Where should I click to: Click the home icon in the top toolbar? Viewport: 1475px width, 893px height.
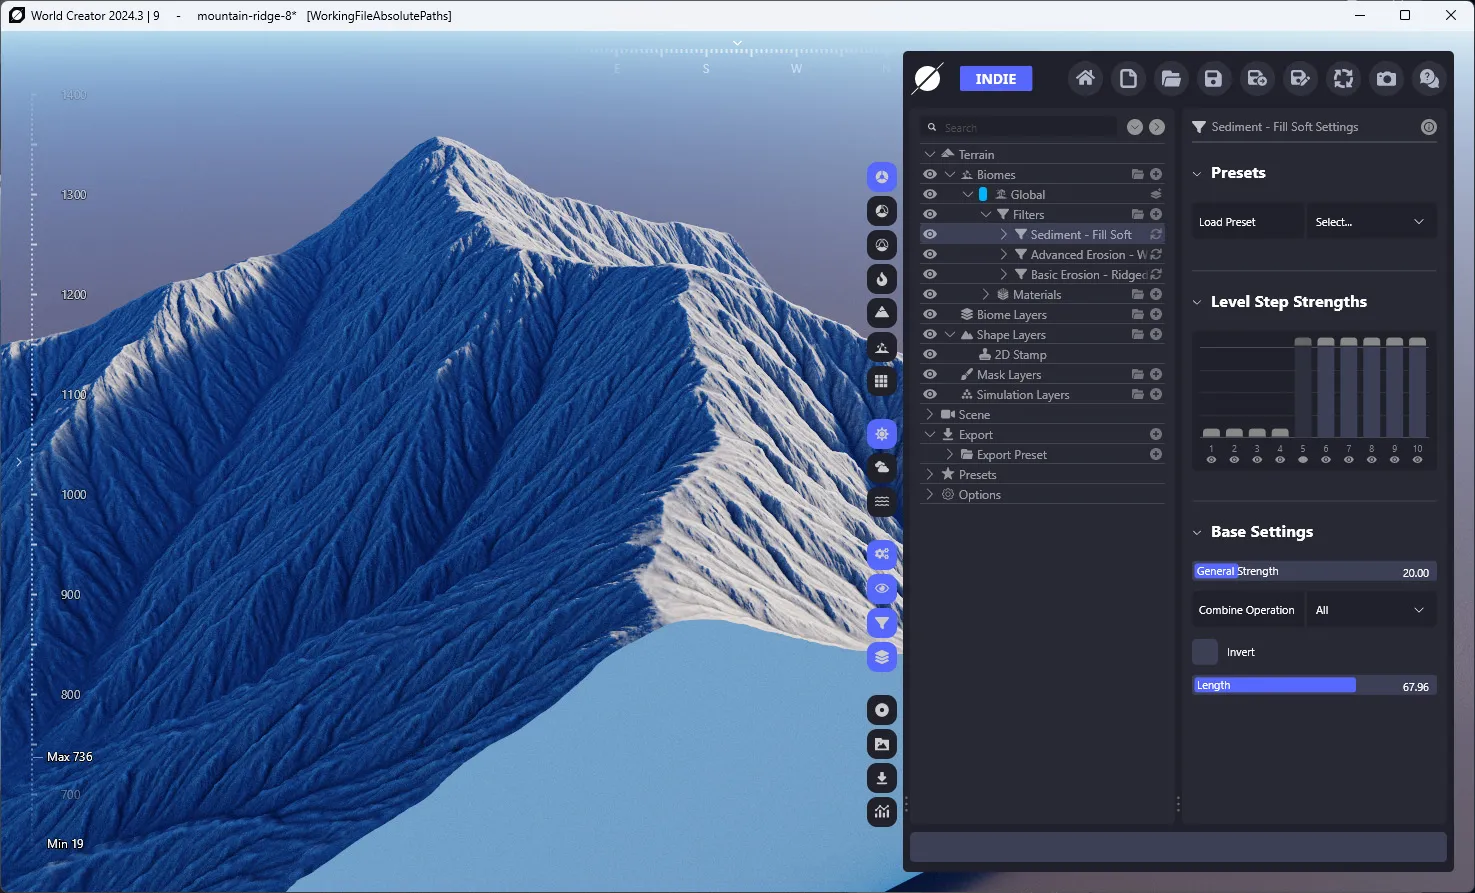point(1085,79)
